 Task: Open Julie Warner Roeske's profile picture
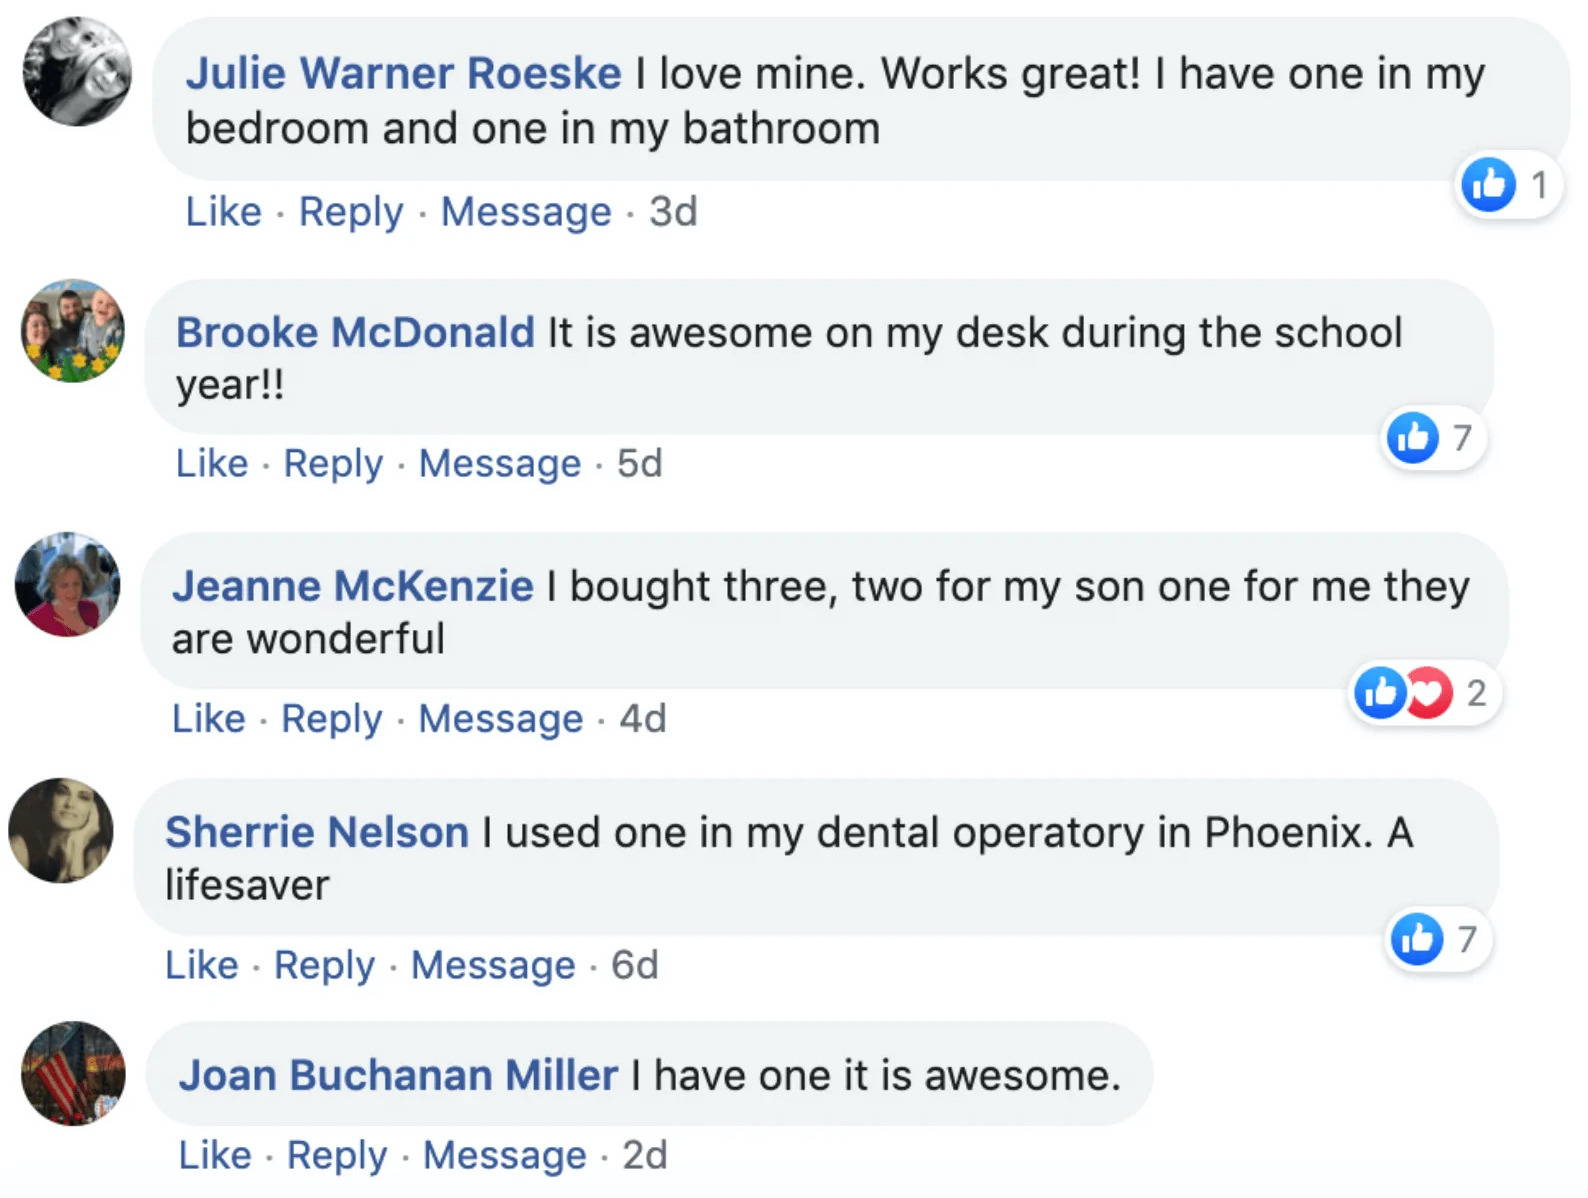[x=77, y=72]
